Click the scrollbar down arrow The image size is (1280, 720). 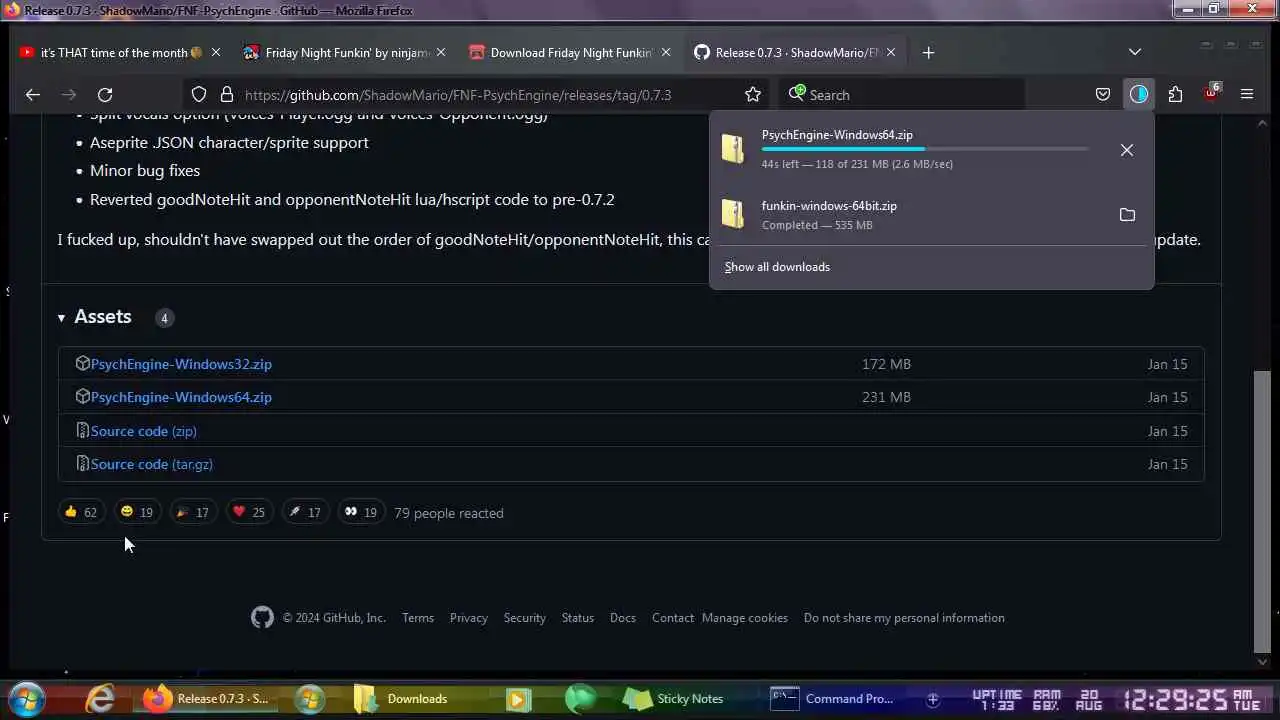[x=1262, y=661]
